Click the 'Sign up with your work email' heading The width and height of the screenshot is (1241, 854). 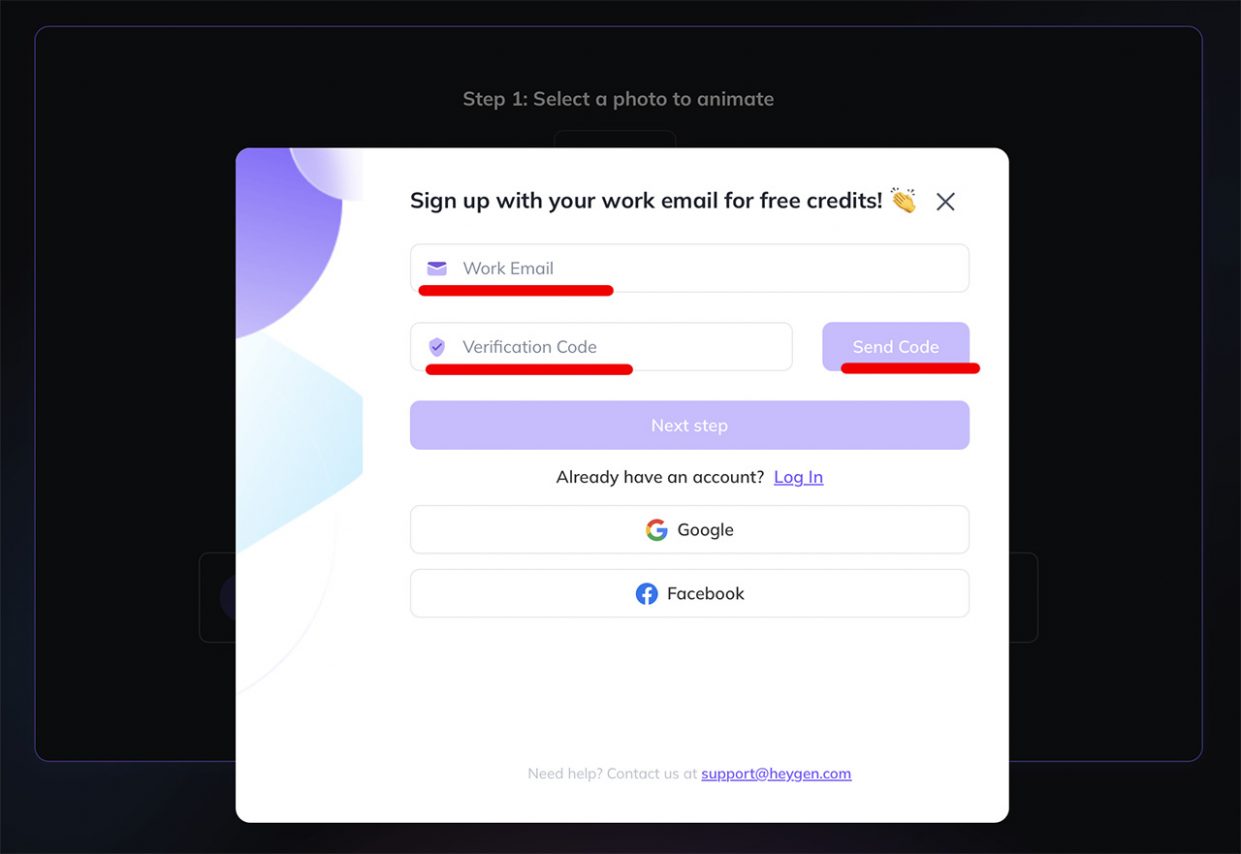click(645, 201)
